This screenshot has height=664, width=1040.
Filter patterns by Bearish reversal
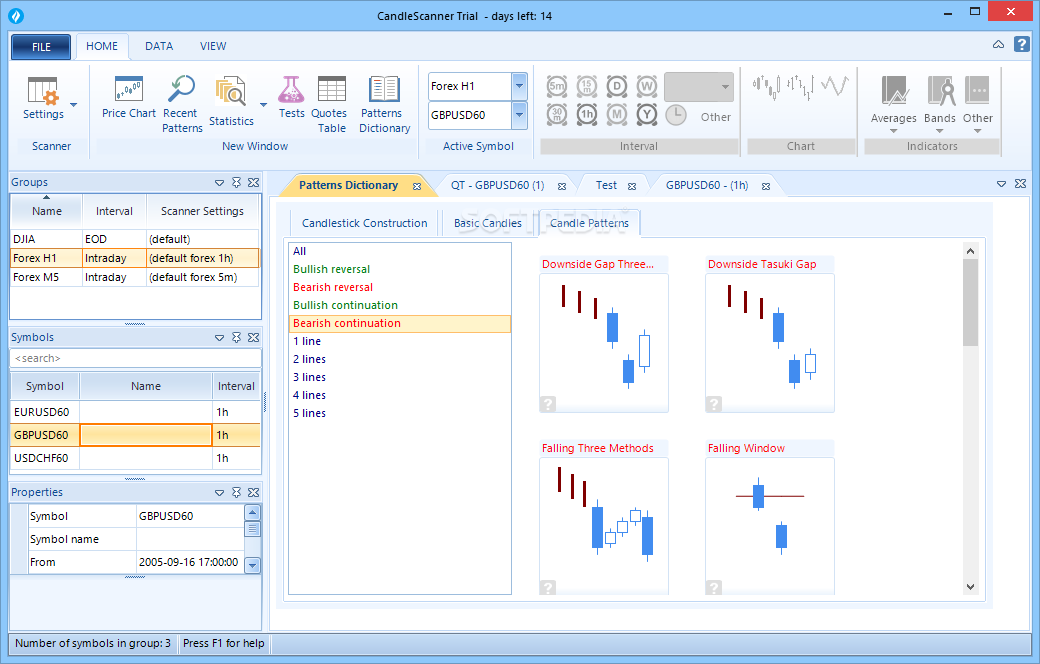click(333, 287)
